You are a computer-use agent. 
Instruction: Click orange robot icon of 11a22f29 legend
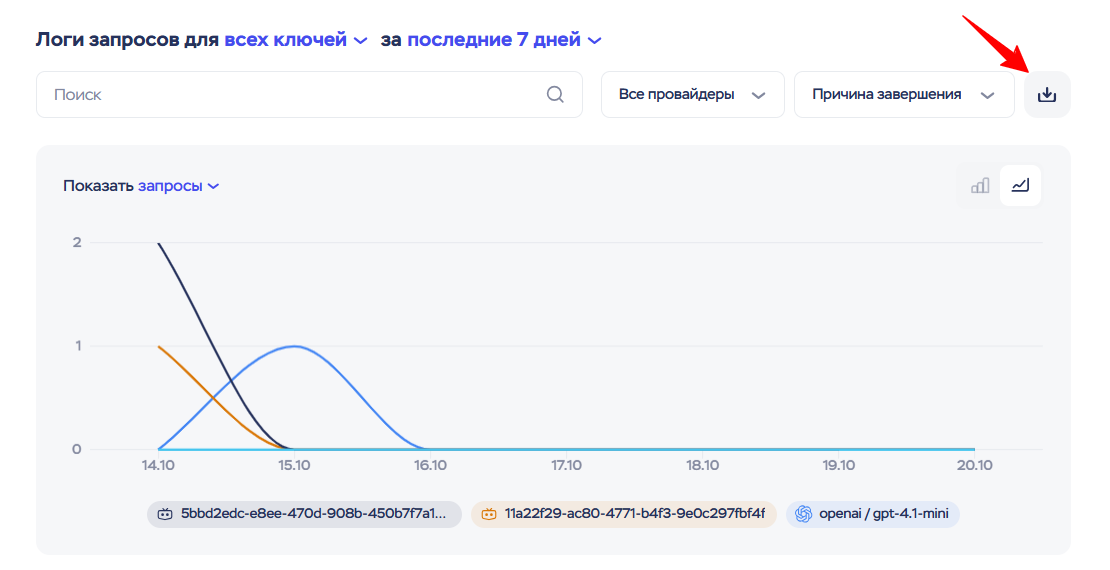click(x=488, y=514)
